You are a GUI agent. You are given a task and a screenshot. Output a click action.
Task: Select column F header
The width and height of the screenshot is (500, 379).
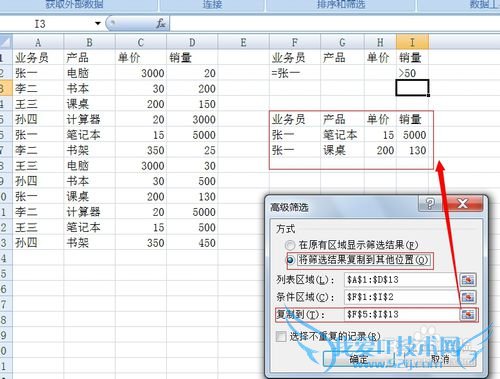coord(295,42)
